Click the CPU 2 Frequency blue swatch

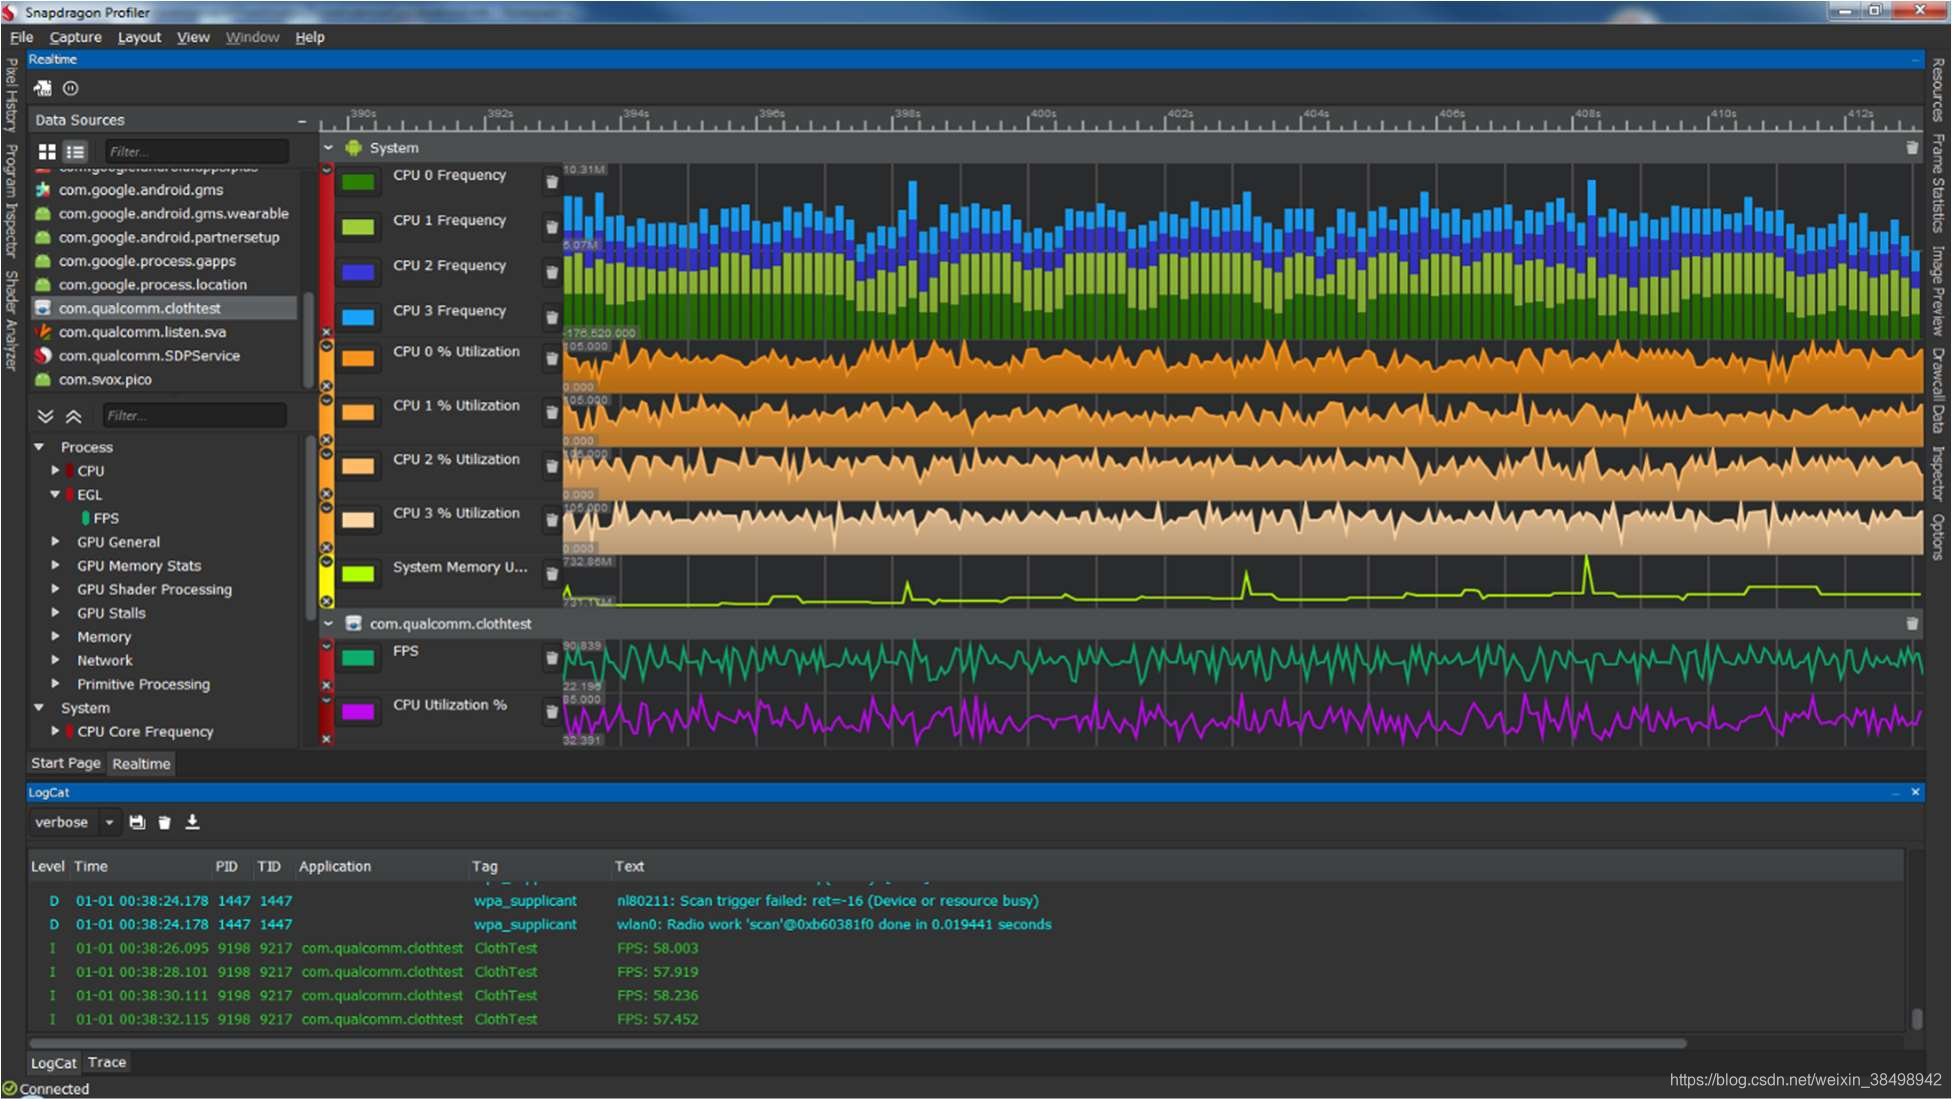(358, 272)
